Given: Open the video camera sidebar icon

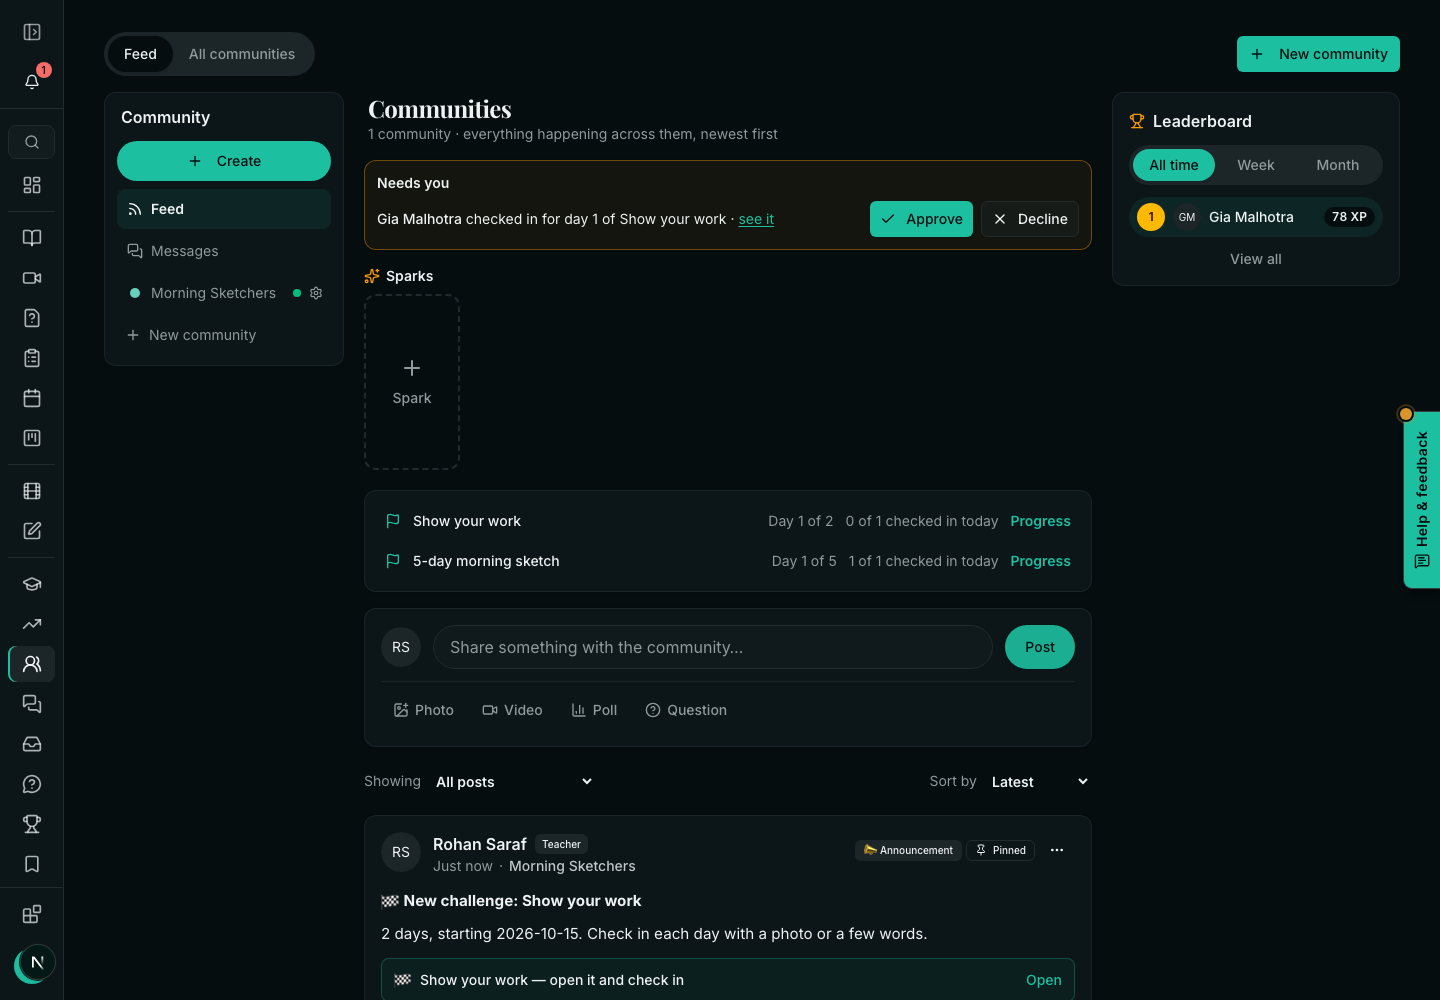Looking at the screenshot, I should click(x=32, y=278).
